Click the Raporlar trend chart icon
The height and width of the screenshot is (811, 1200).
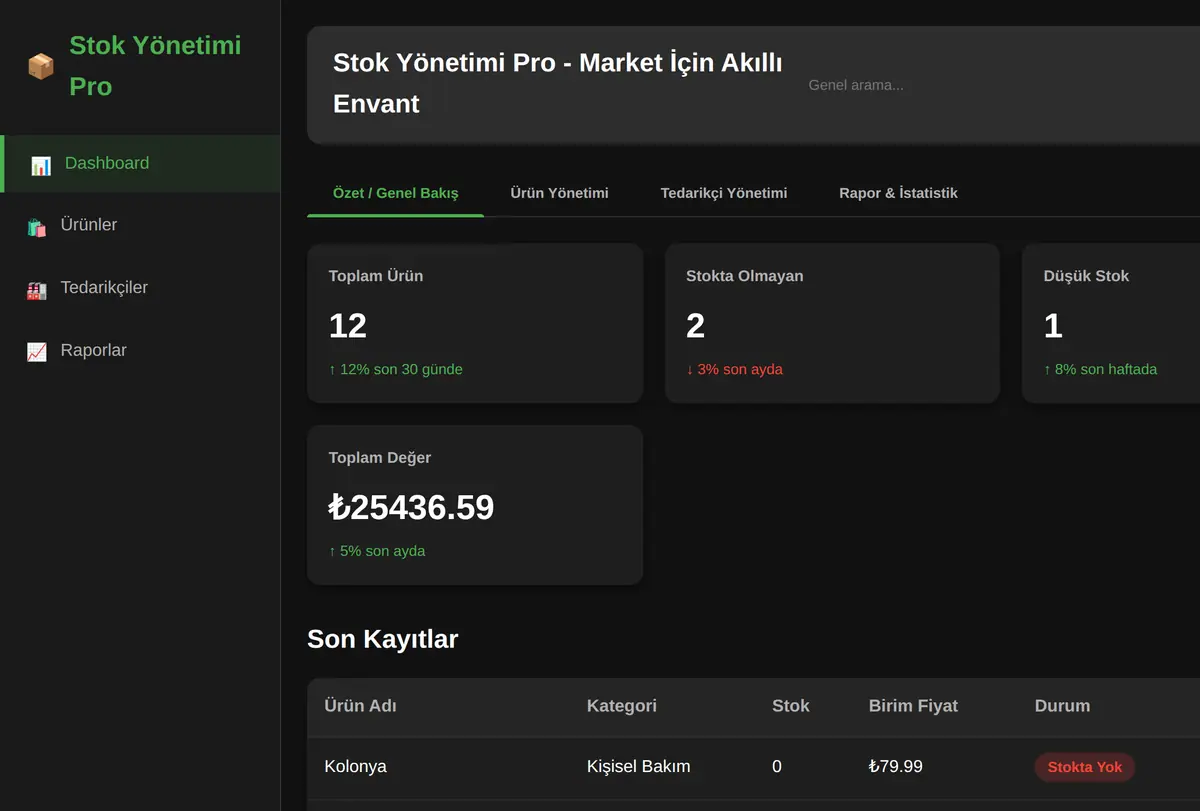pyautogui.click(x=37, y=352)
